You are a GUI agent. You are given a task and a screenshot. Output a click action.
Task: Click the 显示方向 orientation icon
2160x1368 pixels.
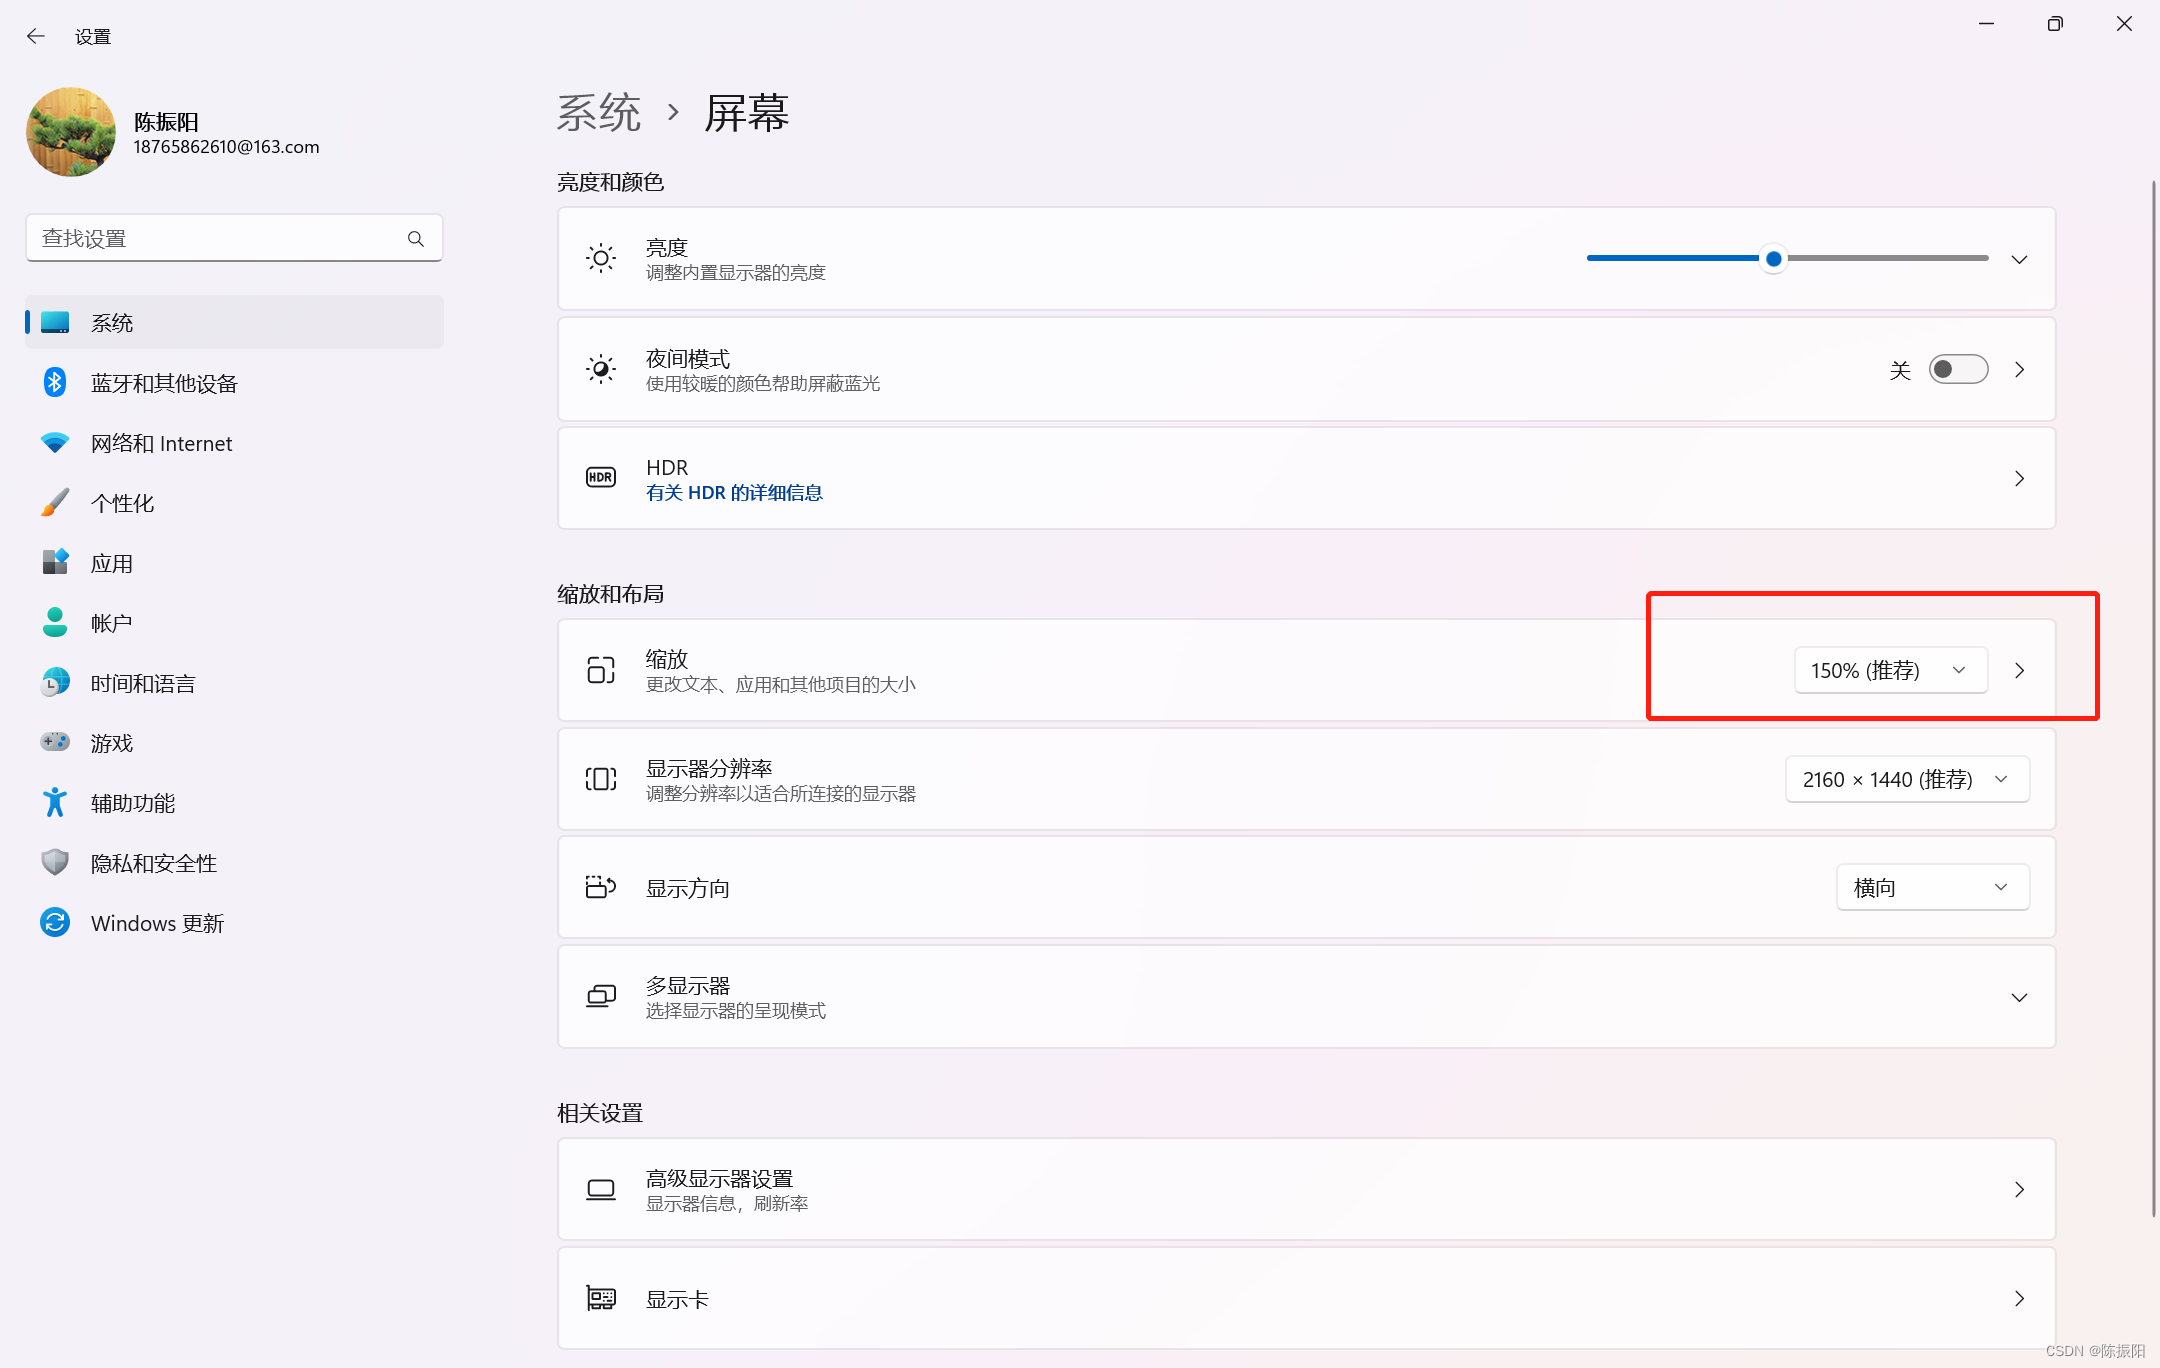[x=598, y=886]
